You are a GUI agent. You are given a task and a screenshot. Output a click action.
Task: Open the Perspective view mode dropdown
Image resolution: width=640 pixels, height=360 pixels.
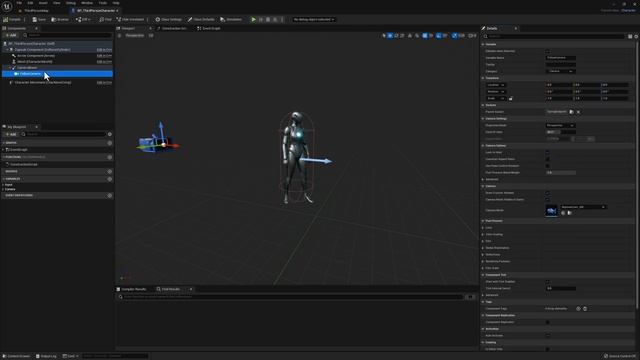pyautogui.click(x=134, y=36)
